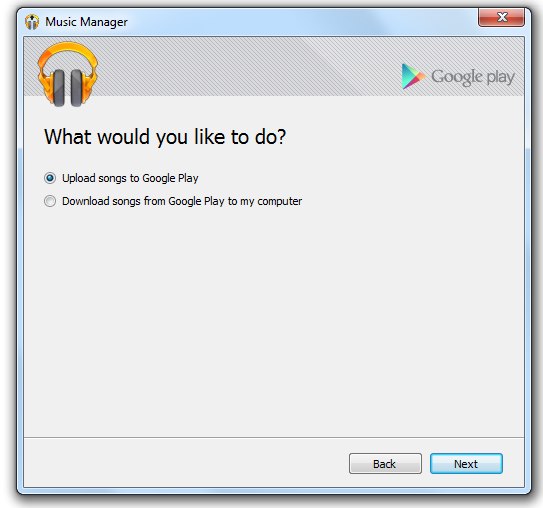Click the "Music Manager" title text
Image resolution: width=543 pixels, height=508 pixels.
[86, 22]
